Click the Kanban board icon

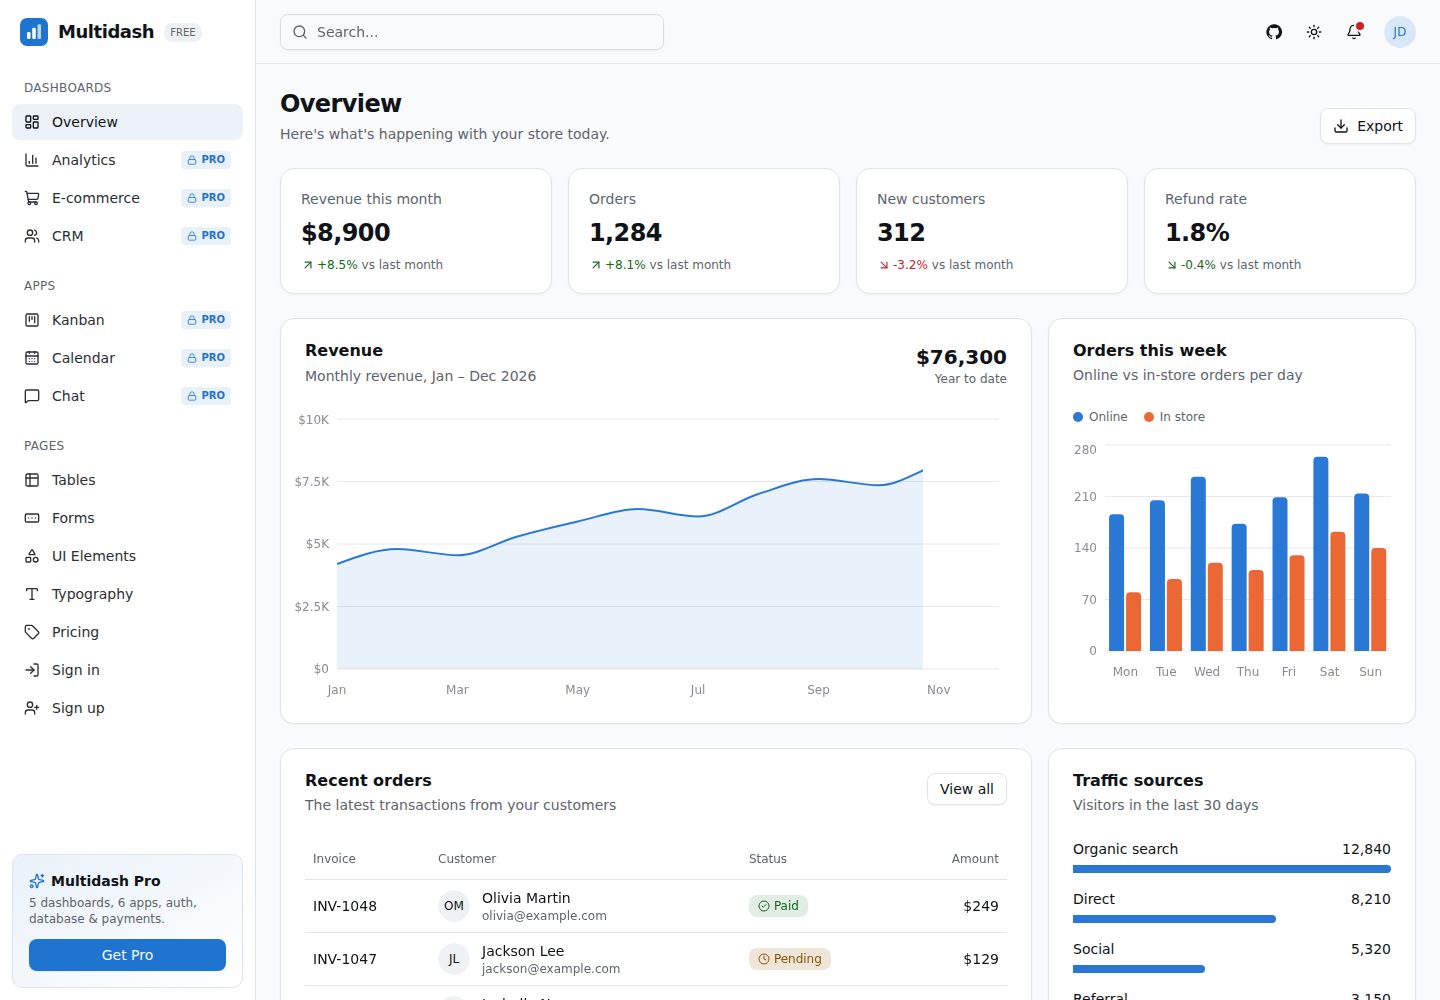pos(32,320)
